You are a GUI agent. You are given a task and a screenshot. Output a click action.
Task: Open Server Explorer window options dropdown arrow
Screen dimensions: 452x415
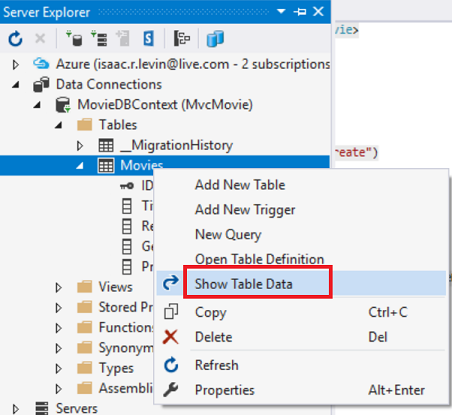pyautogui.click(x=281, y=11)
